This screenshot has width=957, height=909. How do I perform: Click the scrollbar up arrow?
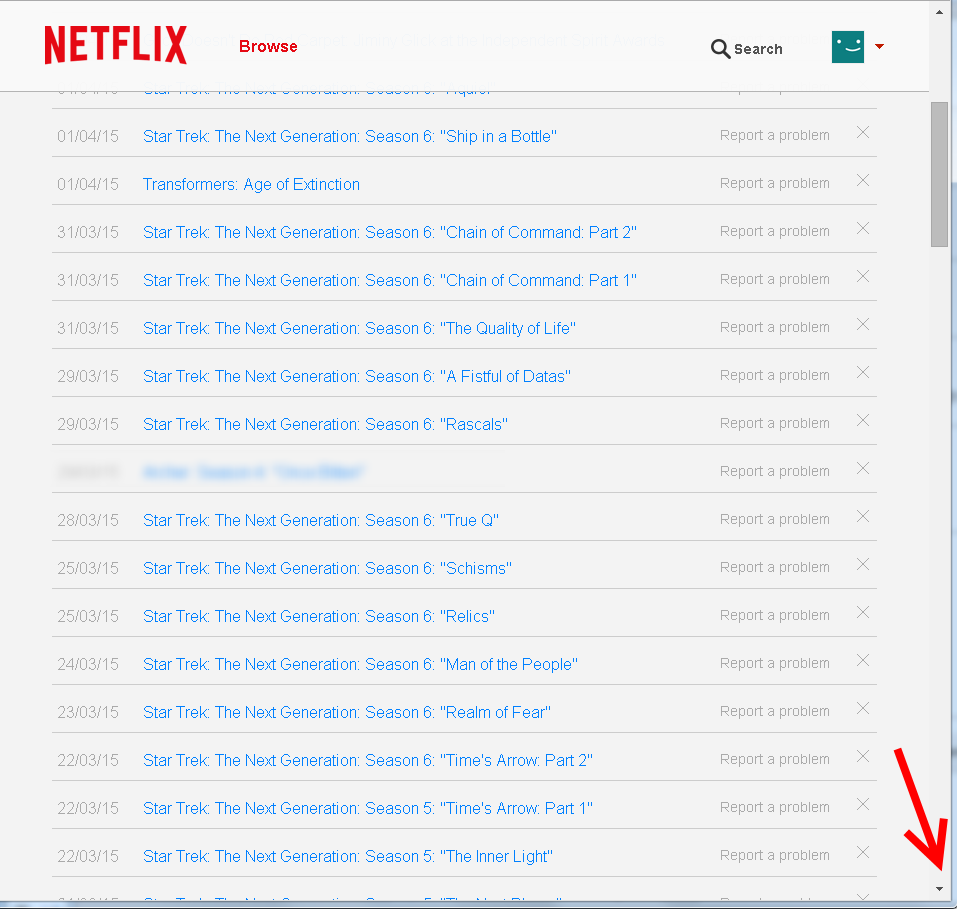[x=939, y=12]
